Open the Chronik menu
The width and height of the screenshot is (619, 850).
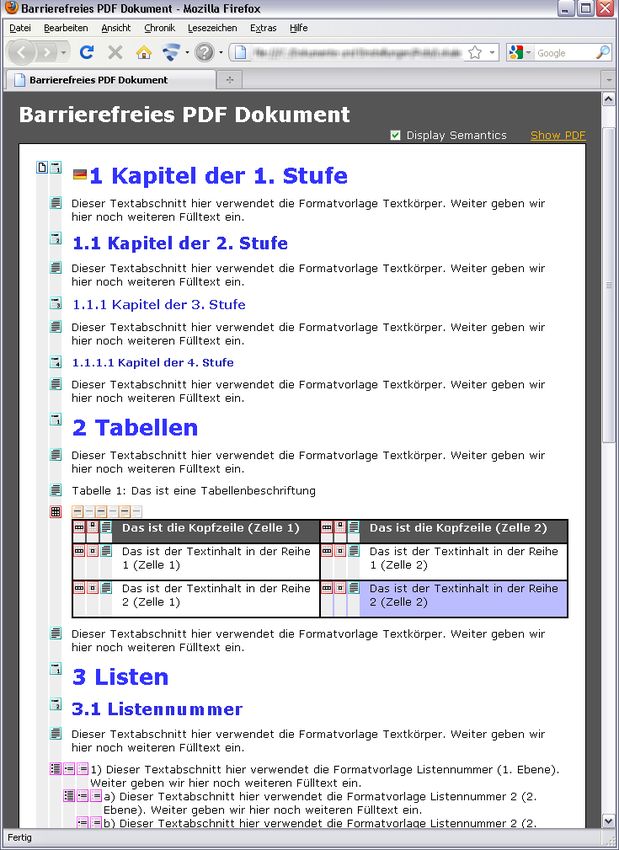pos(159,28)
